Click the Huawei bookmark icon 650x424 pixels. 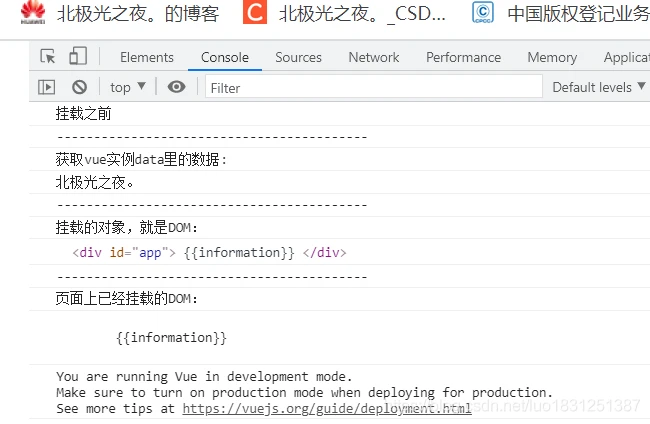[x=33, y=14]
